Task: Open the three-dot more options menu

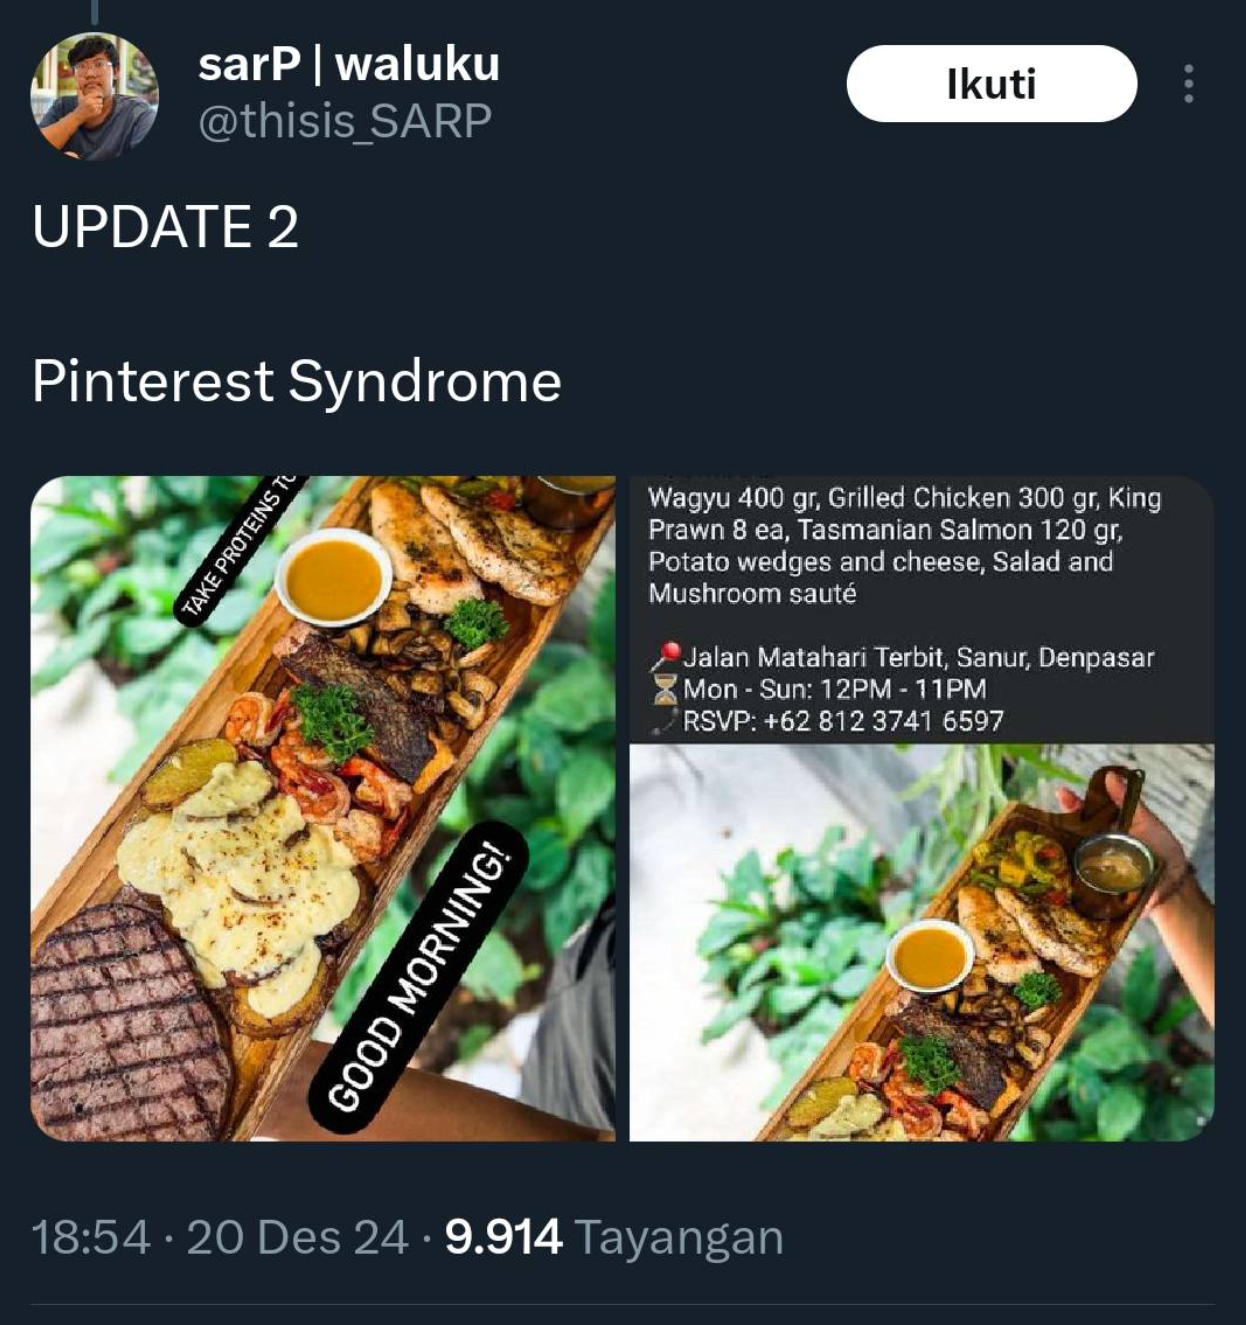Action: pos(1188,84)
